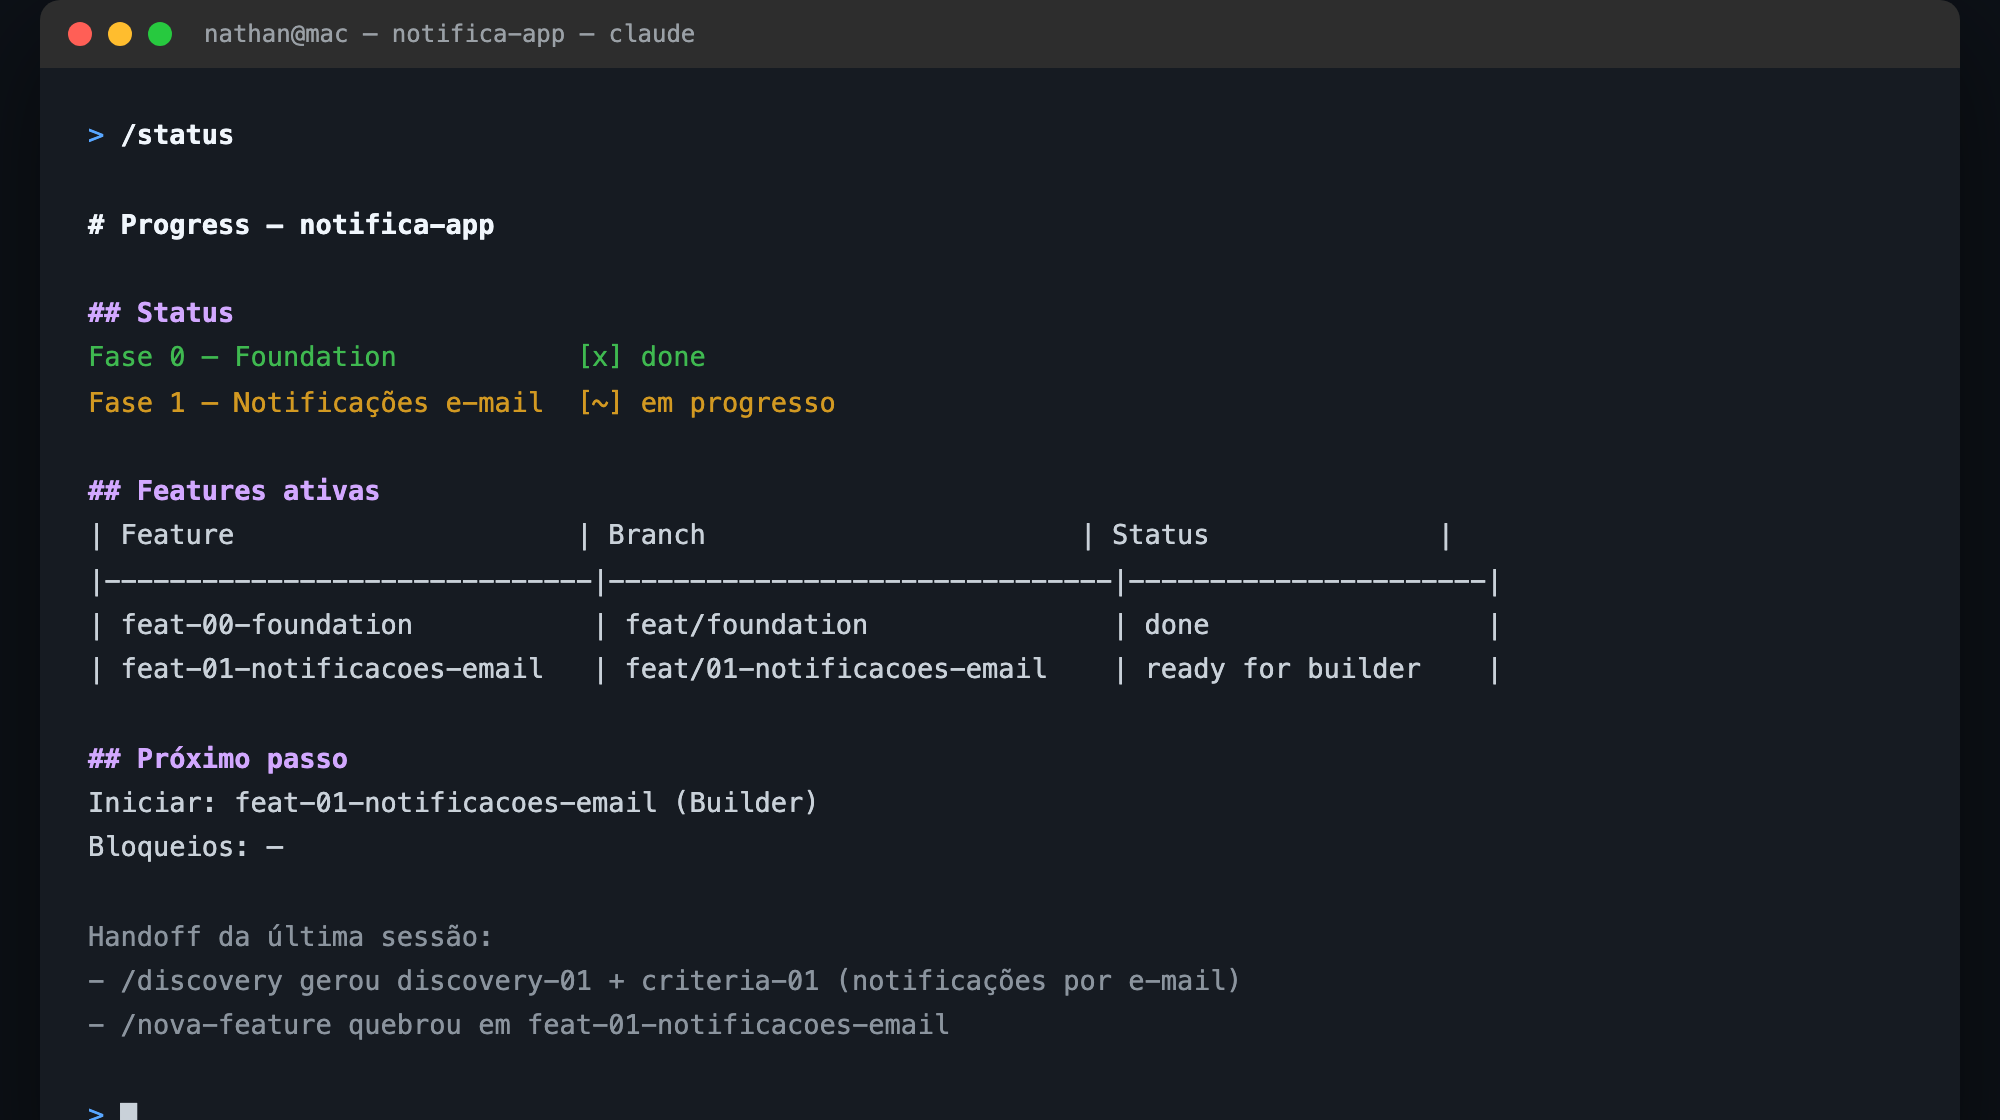Click the 'Iniciar: feat-01-notificacoes-email (Builder)' line
Screen dimensions: 2000x1120
coord(453,803)
